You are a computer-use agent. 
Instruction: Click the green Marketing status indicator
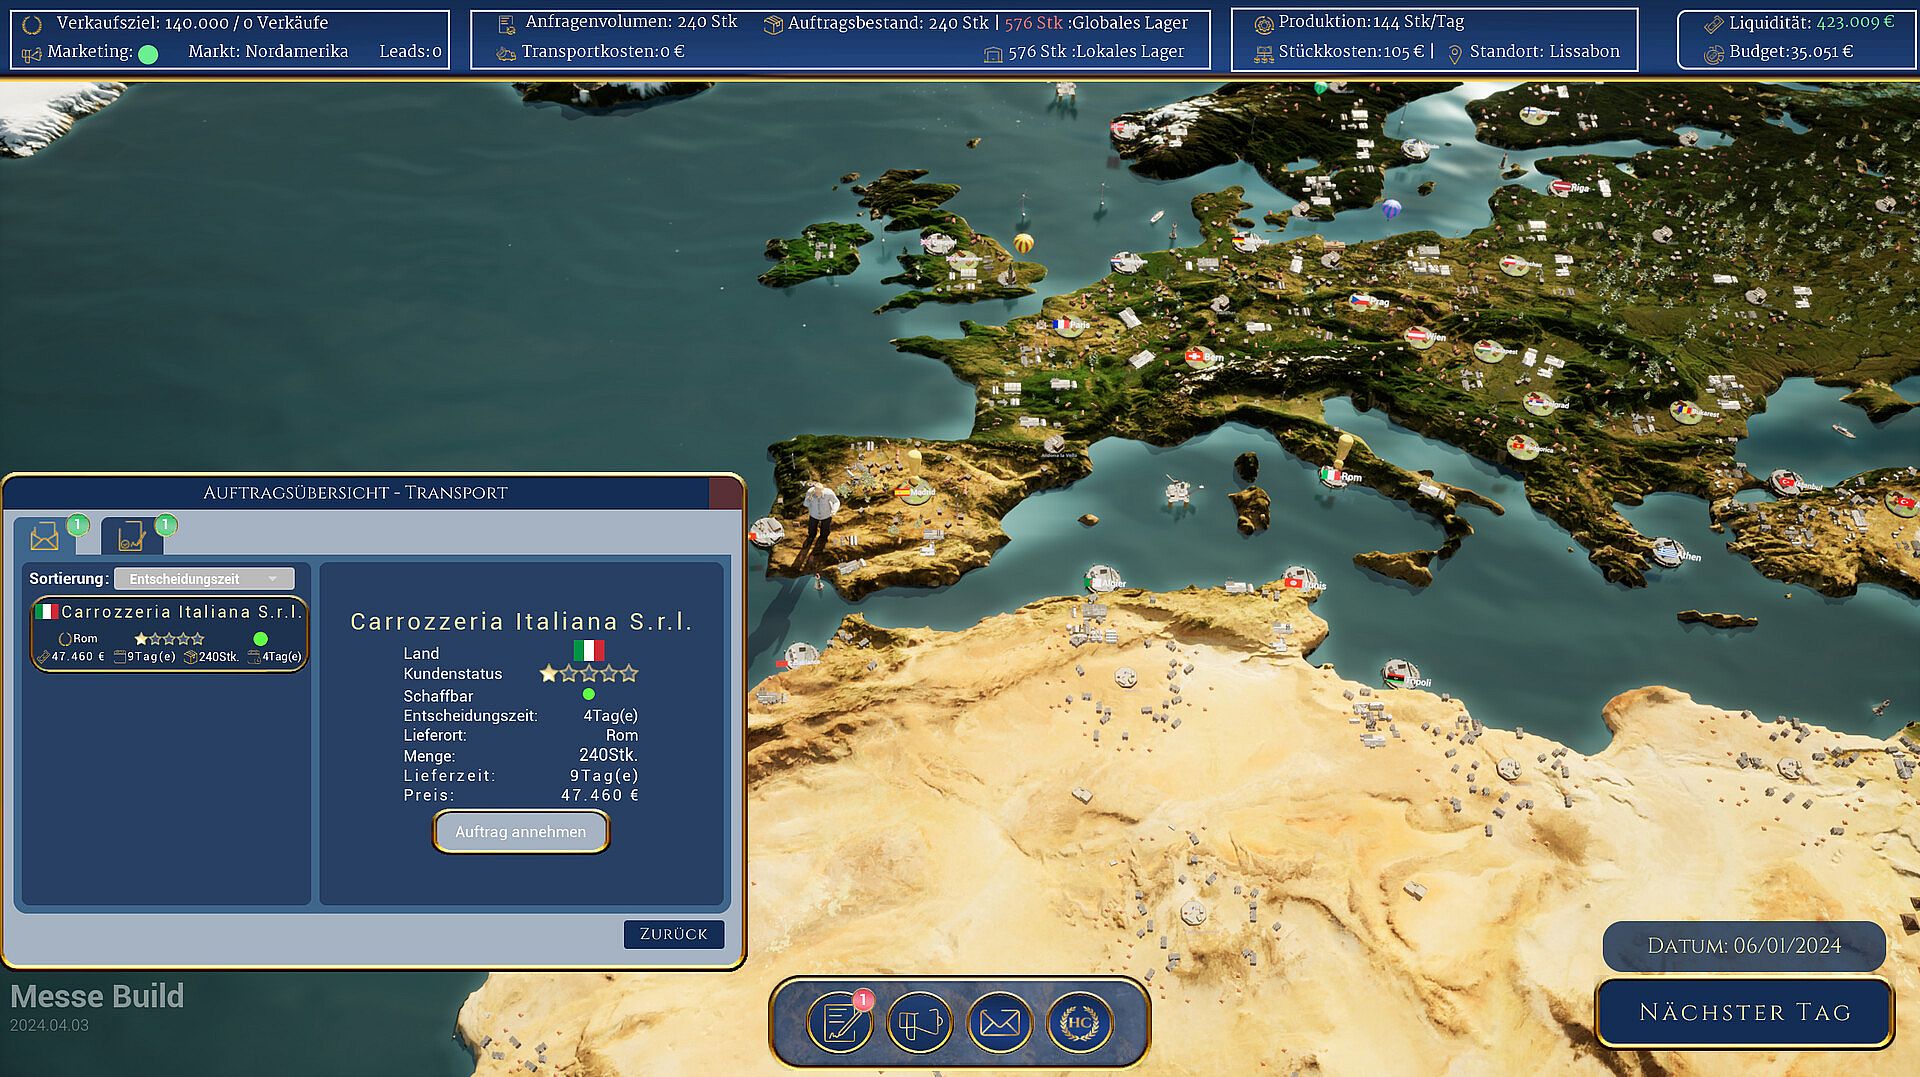148,54
